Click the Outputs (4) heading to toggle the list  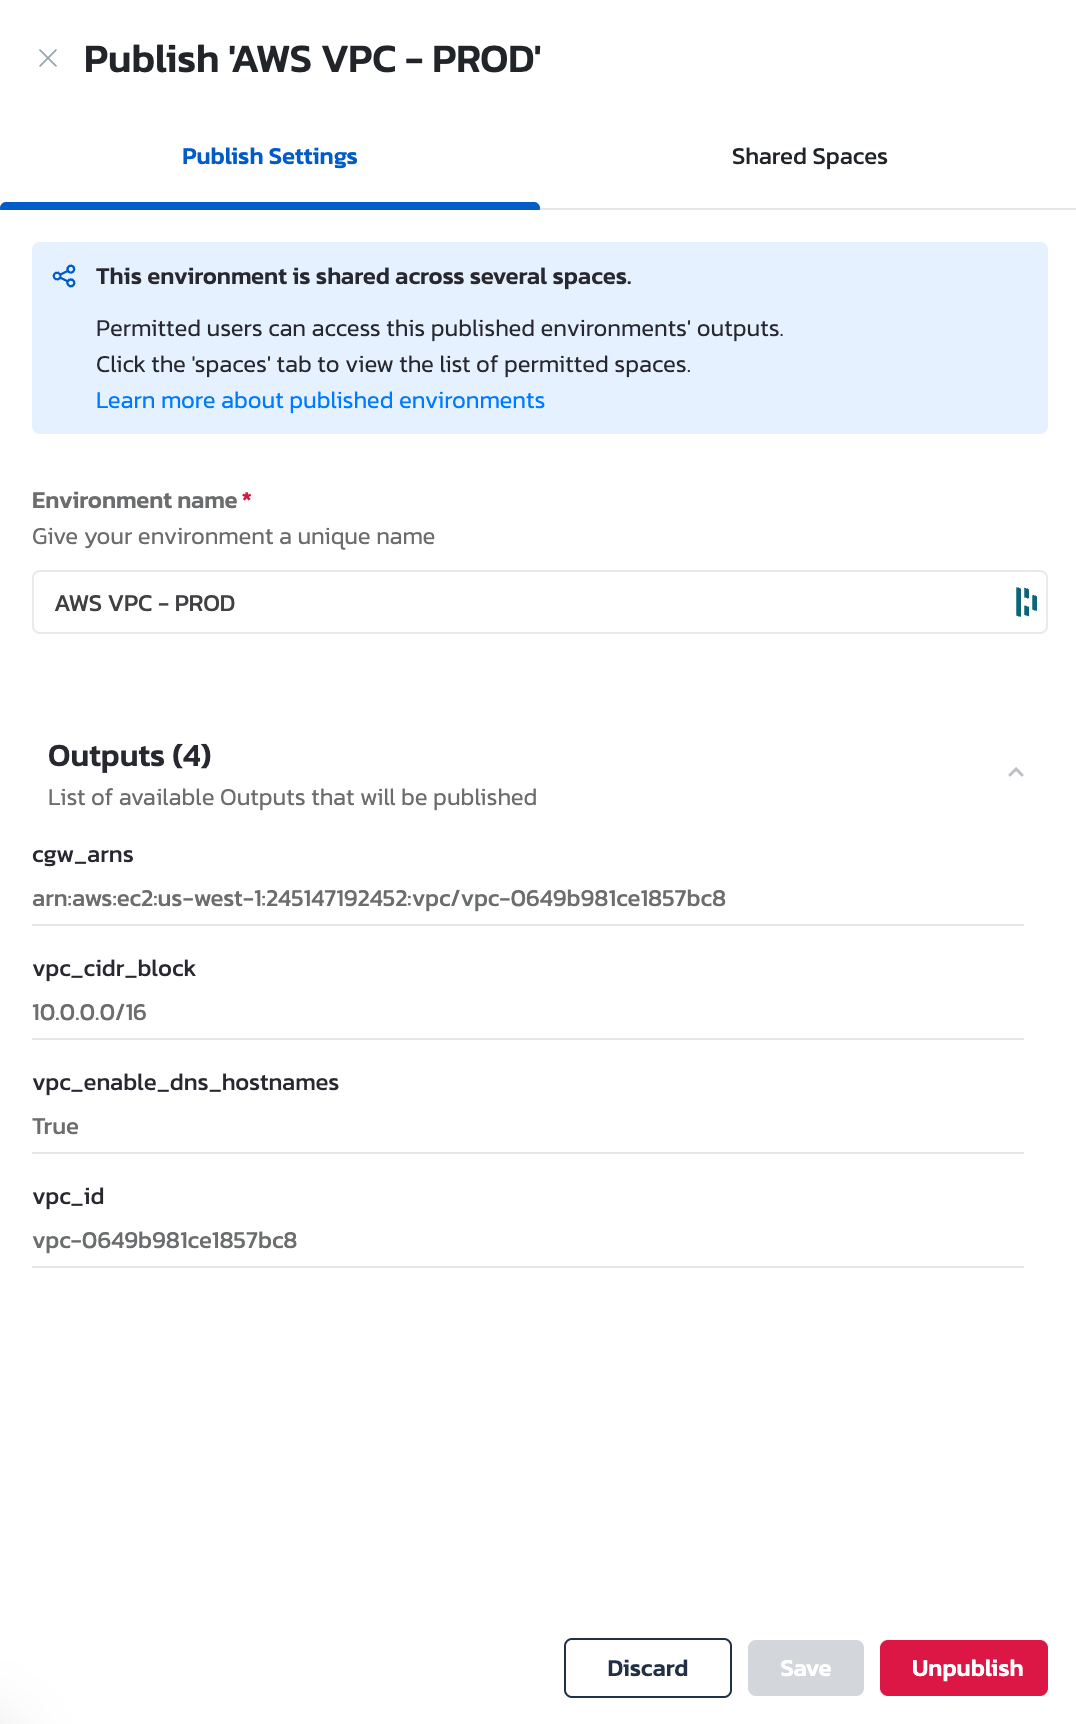(x=129, y=757)
